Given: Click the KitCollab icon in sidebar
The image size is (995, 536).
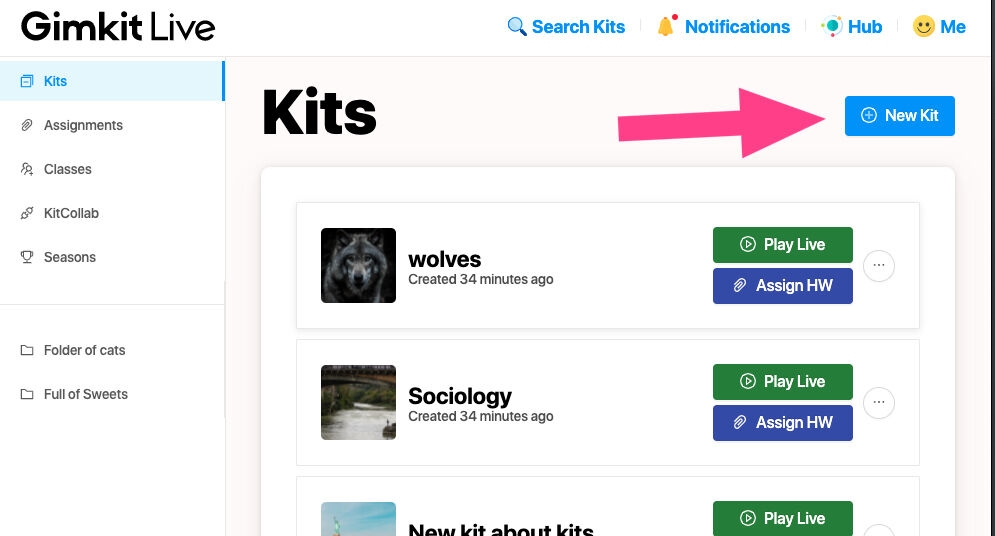Looking at the screenshot, I should pos(27,213).
